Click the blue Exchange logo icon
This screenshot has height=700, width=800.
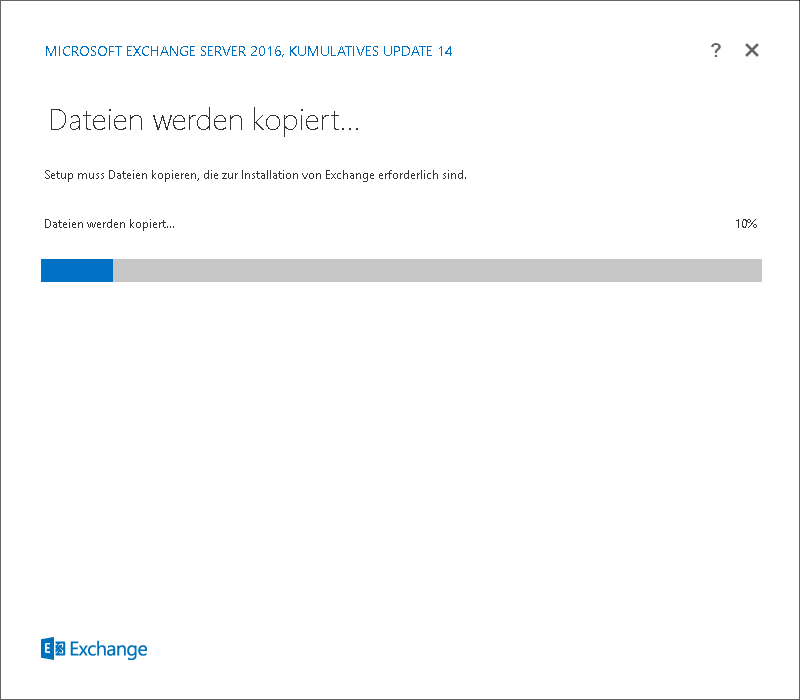pyautogui.click(x=53, y=649)
